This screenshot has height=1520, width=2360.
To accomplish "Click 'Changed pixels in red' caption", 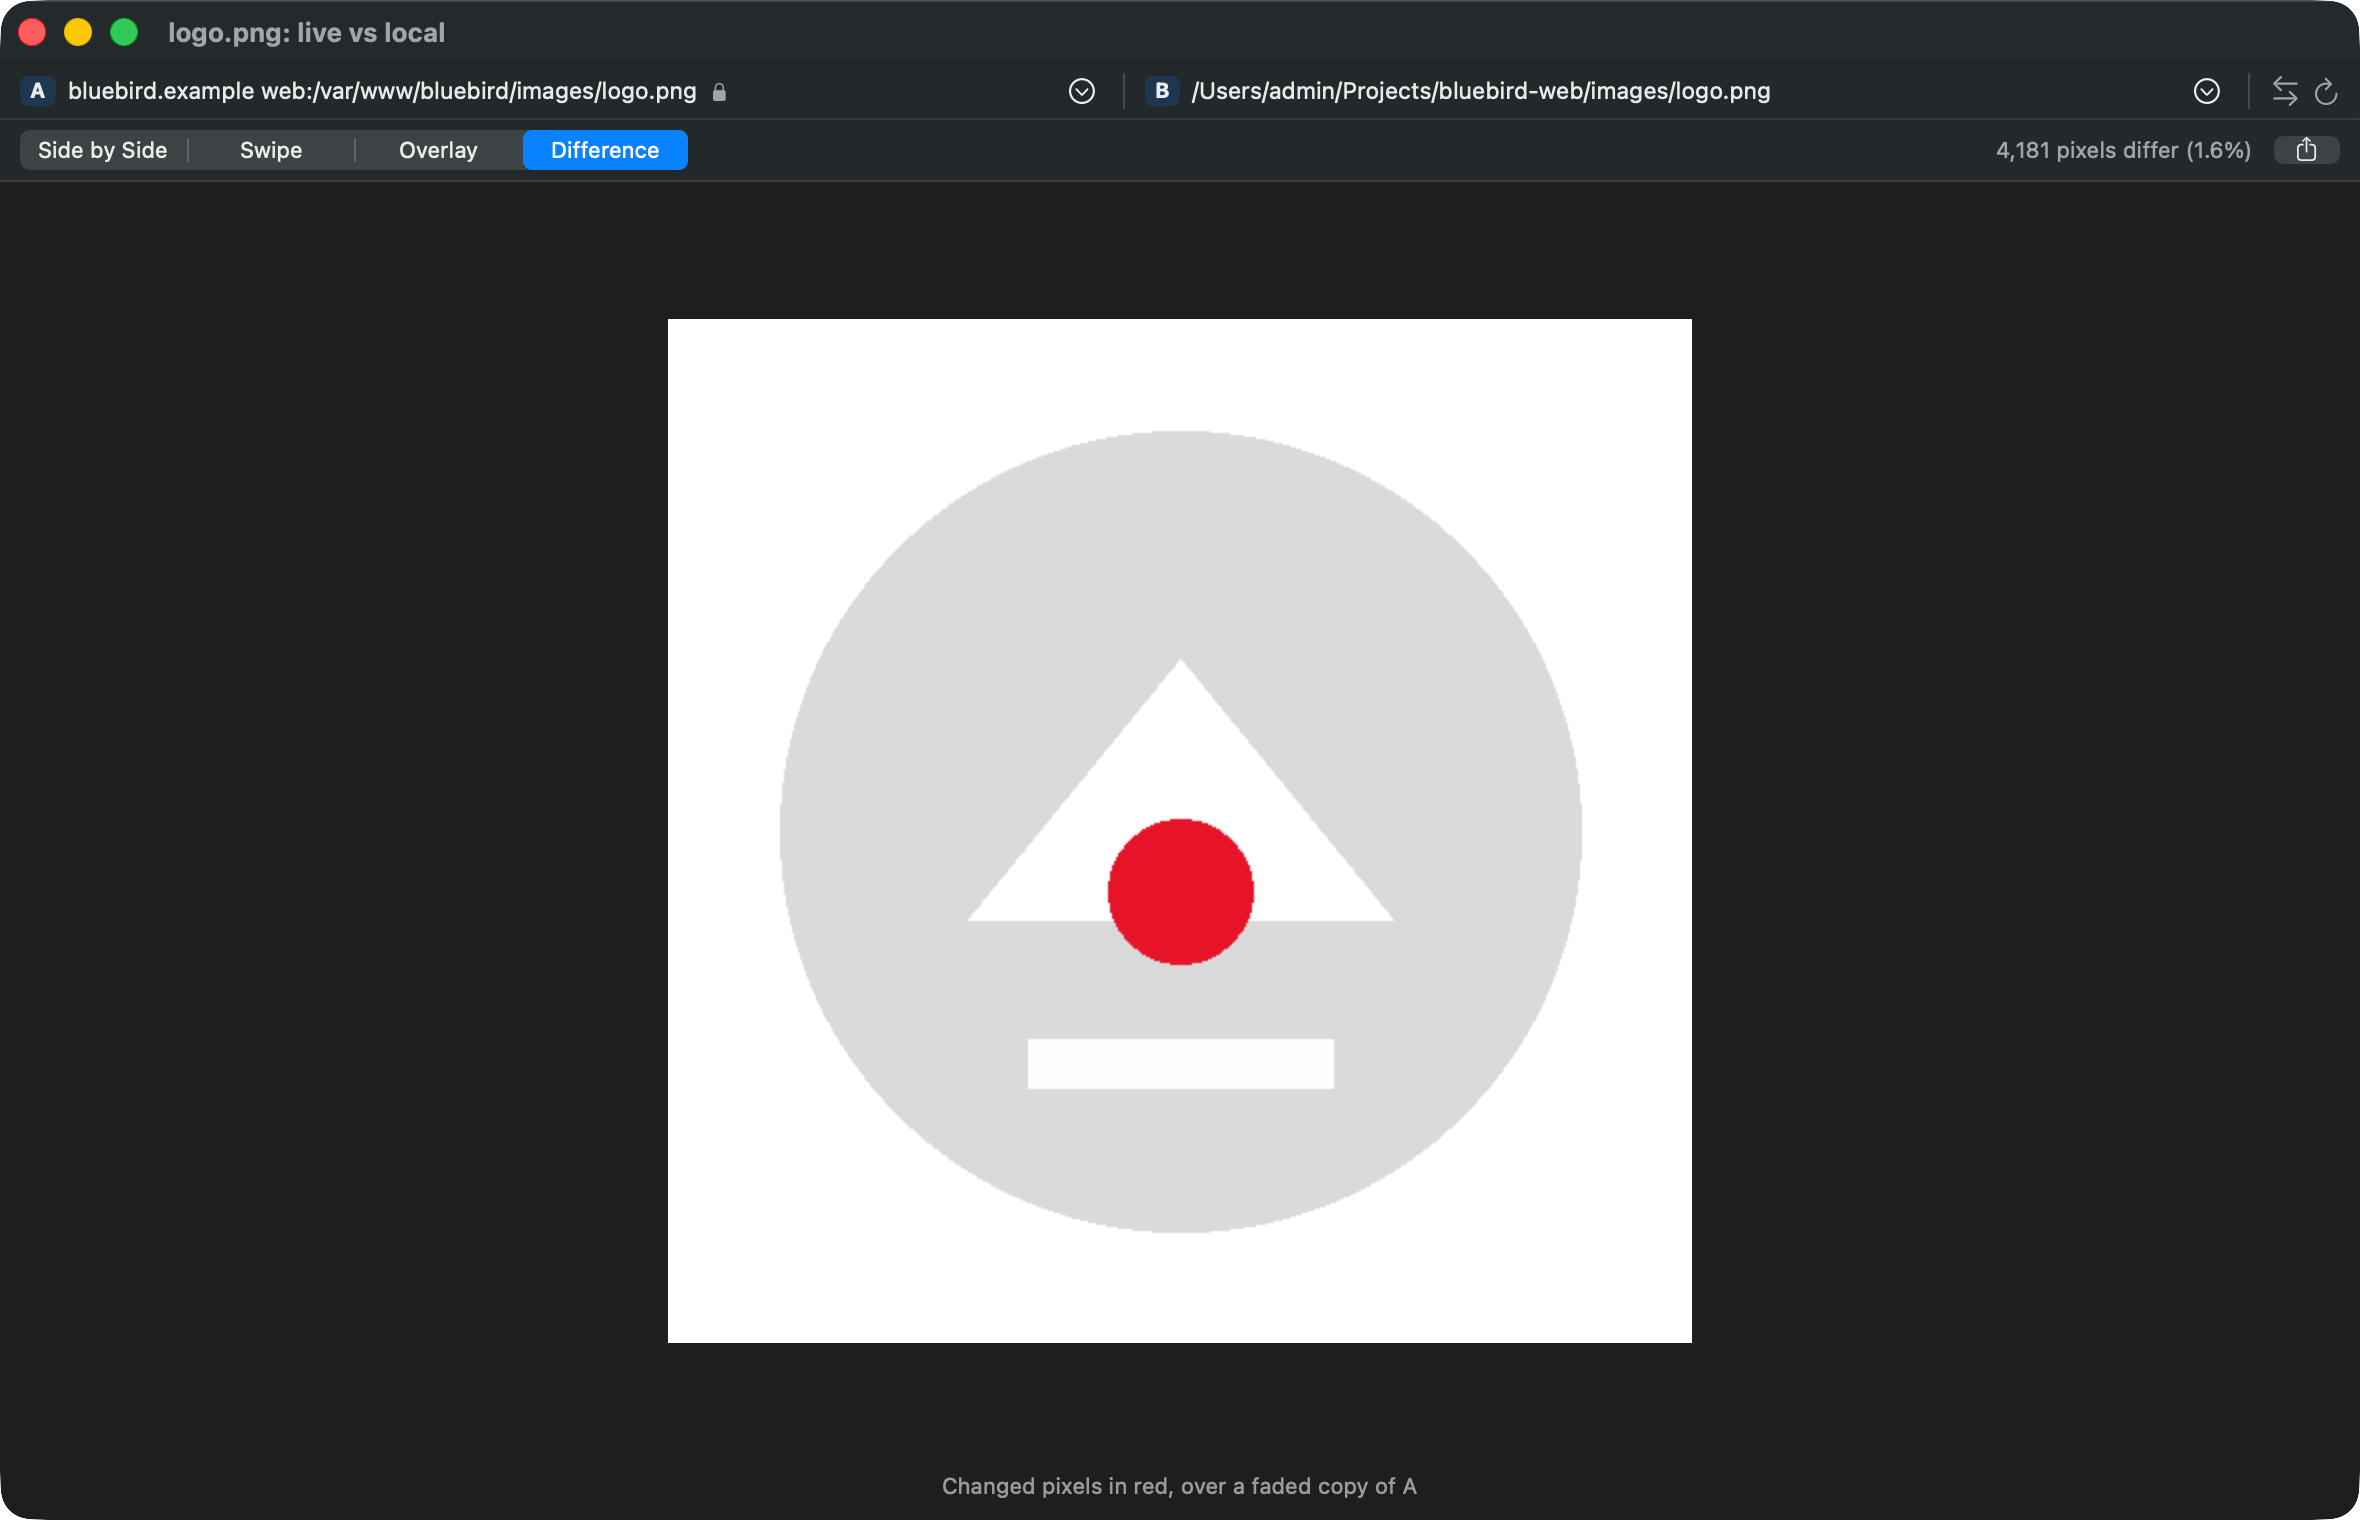I will tap(1179, 1486).
